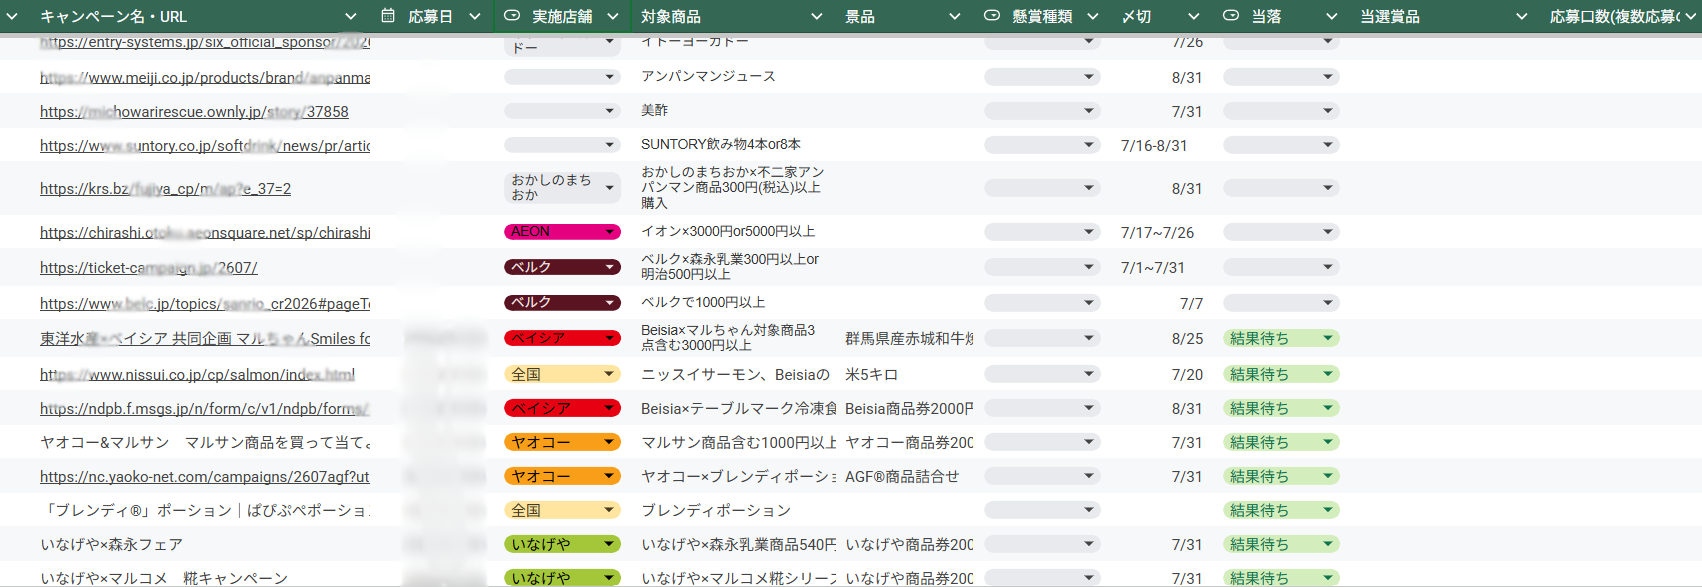Screen dimensions: 1702x587
Task: Open ヤオコー chip in nc.yaoko-net.com row
Action: coord(562,476)
